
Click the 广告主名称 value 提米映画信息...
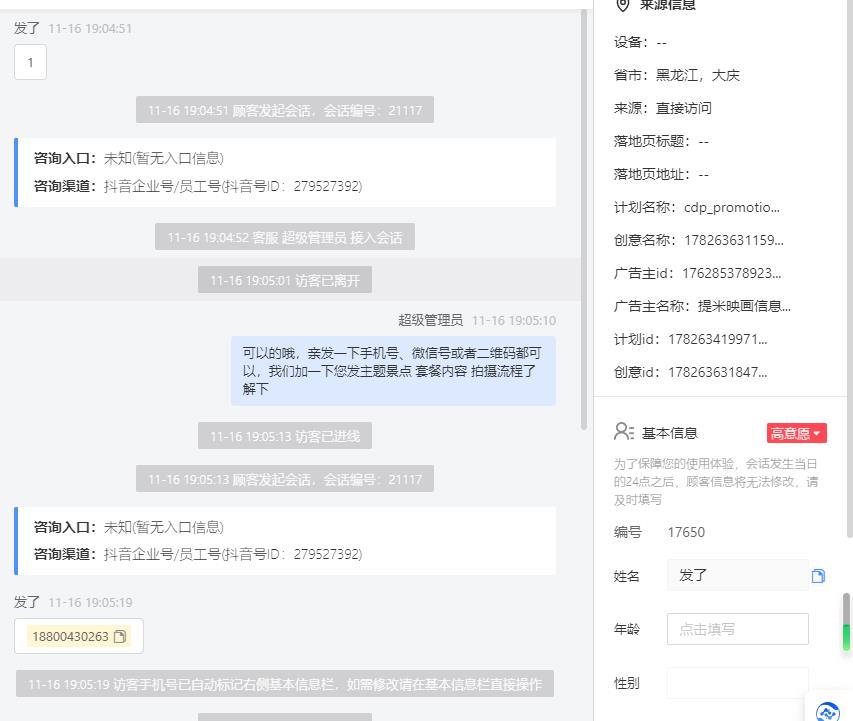click(744, 306)
